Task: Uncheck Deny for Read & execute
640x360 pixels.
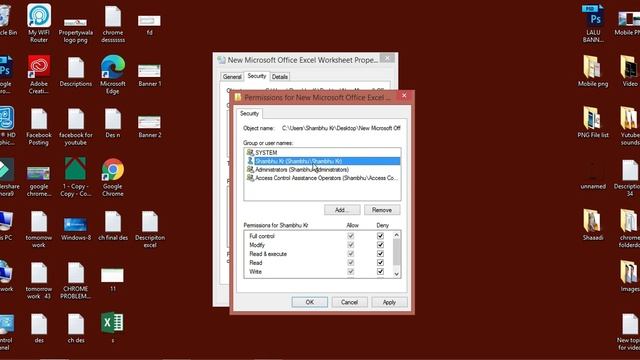Action: coord(380,254)
